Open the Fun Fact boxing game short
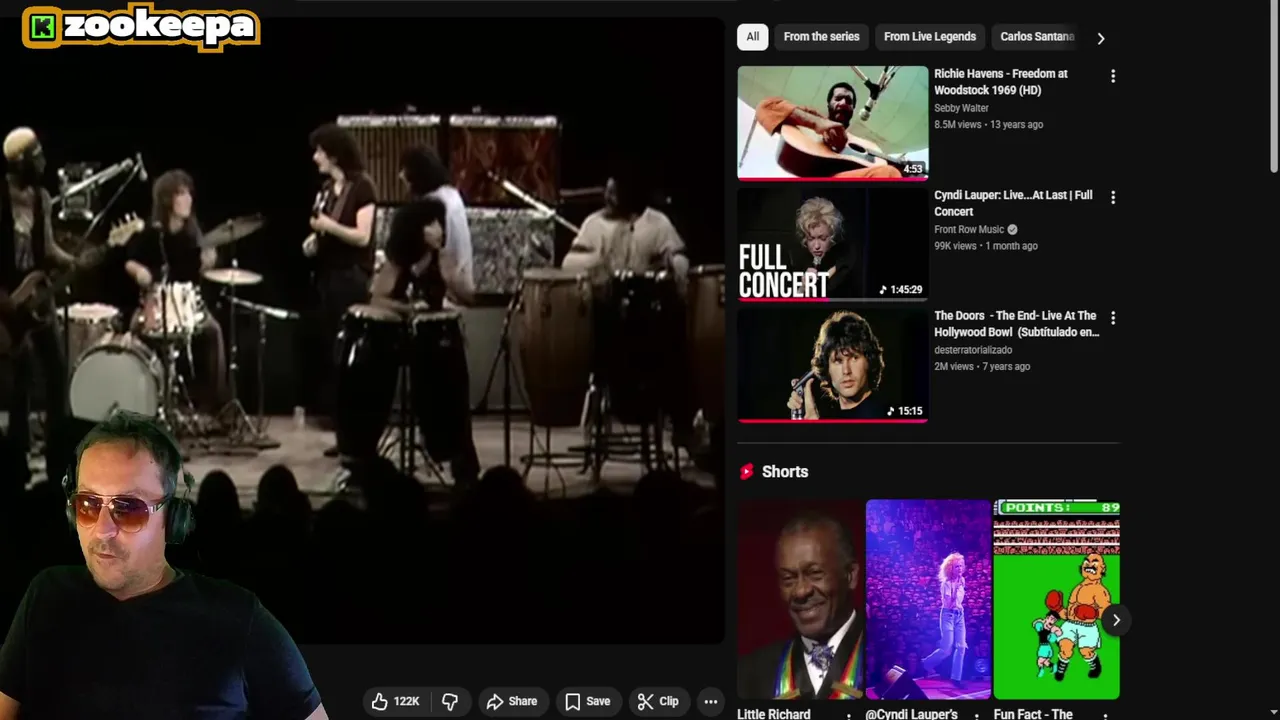Image resolution: width=1280 pixels, height=720 pixels. coord(1057,600)
